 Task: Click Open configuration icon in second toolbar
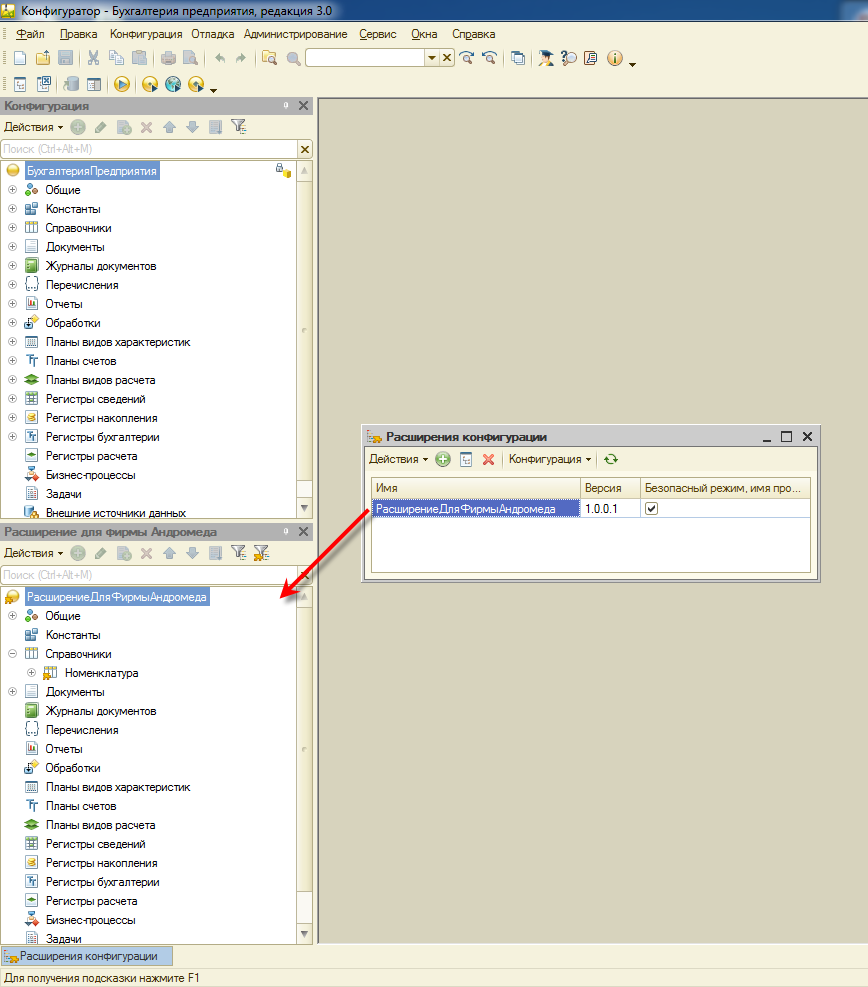click(20, 84)
